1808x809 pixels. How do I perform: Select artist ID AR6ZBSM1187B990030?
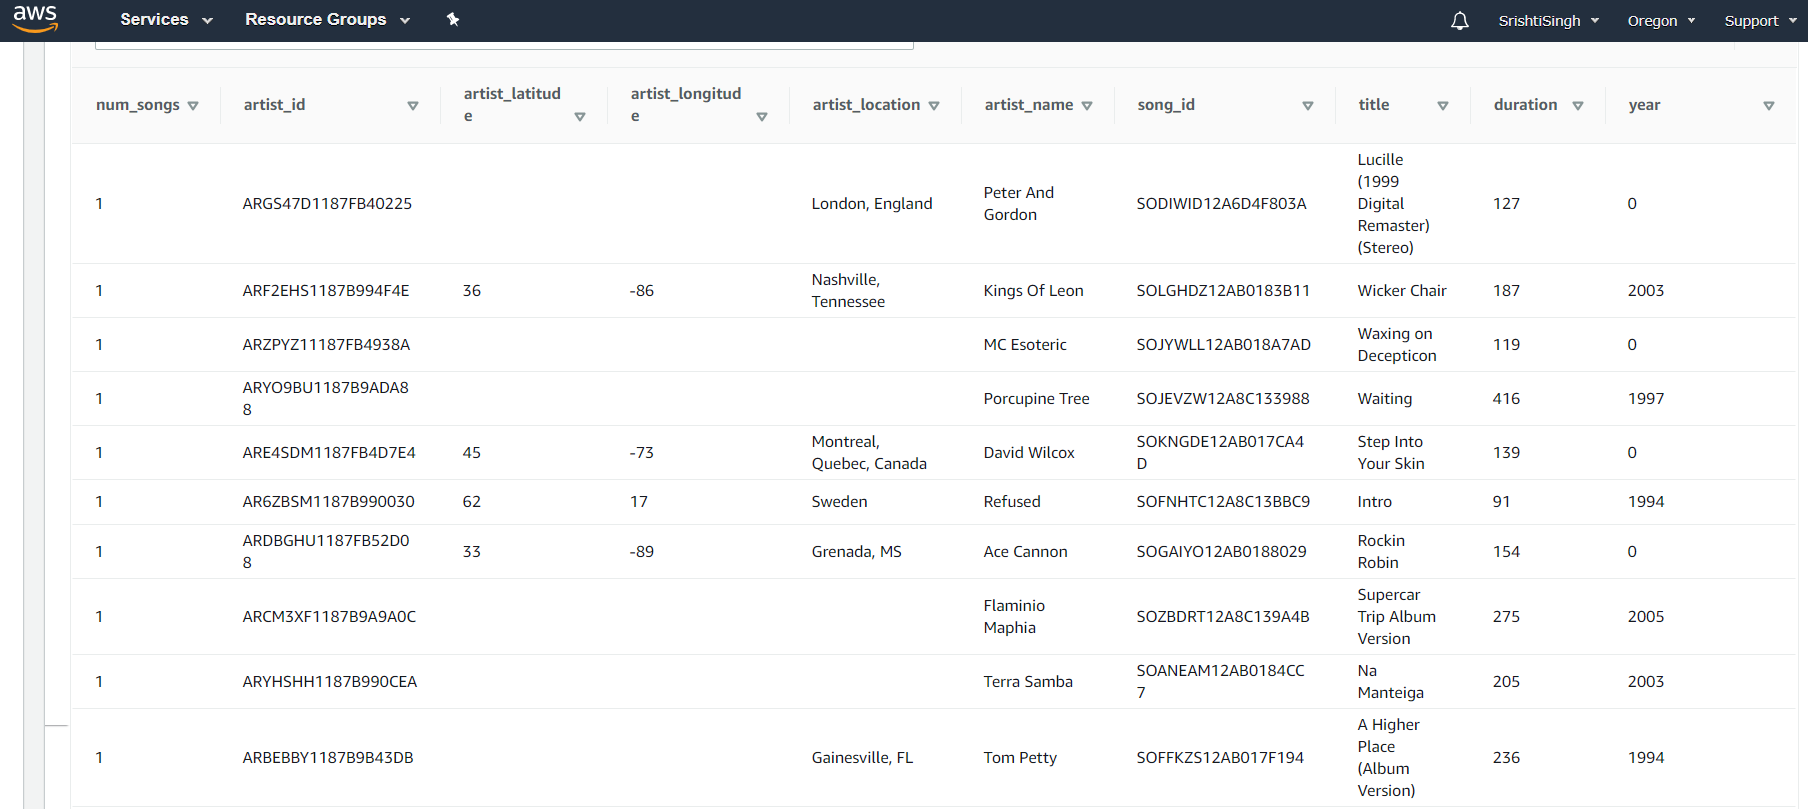coord(328,502)
